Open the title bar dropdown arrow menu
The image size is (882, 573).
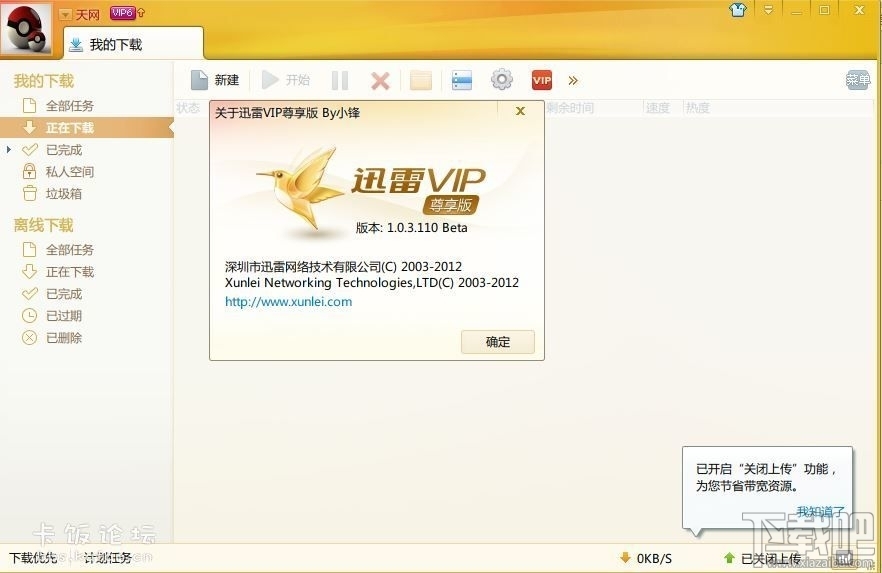(768, 10)
